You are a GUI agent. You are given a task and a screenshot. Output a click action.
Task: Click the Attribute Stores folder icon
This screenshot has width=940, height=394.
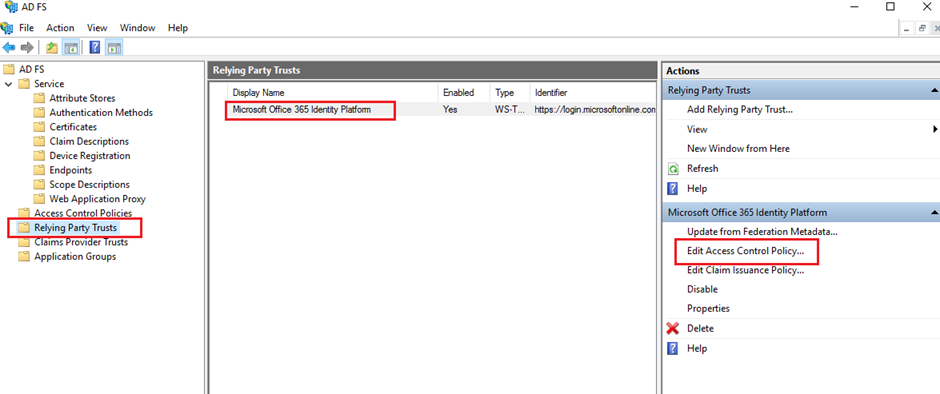tap(40, 98)
